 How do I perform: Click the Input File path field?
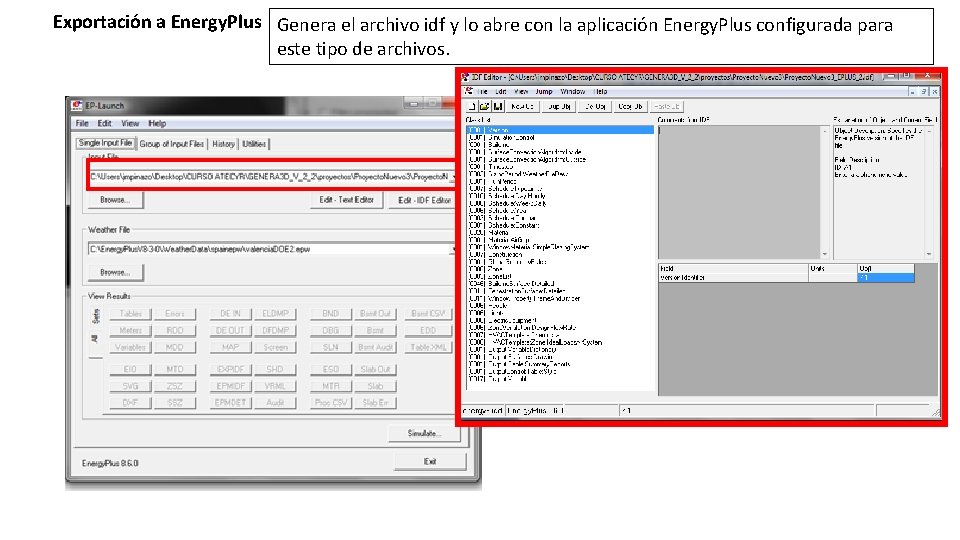[269, 176]
